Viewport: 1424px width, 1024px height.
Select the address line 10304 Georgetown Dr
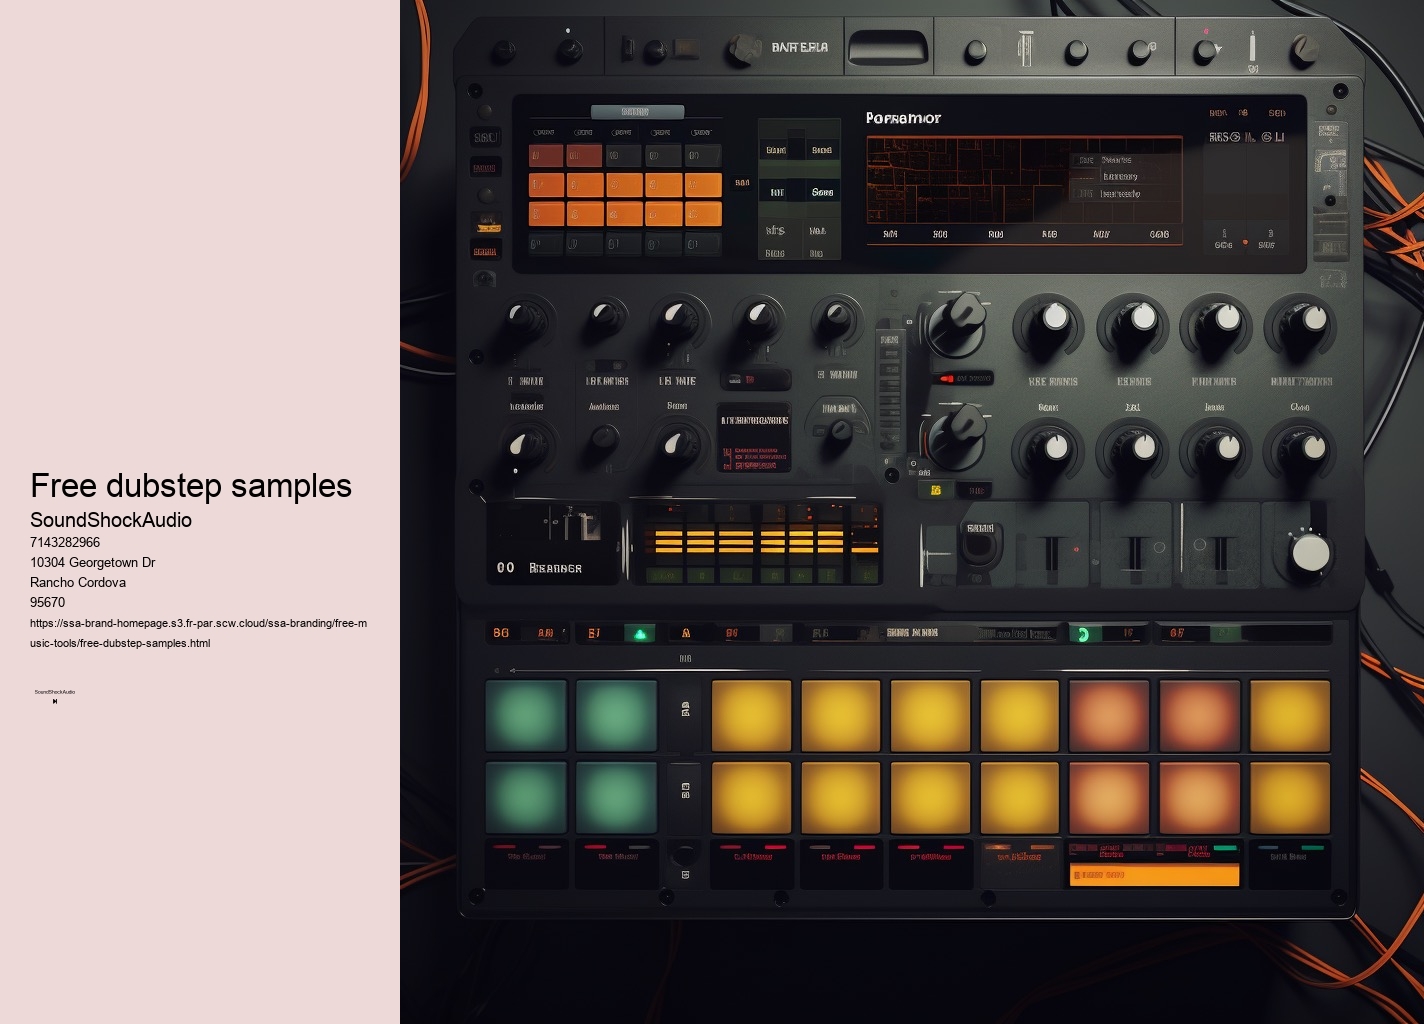coord(92,562)
